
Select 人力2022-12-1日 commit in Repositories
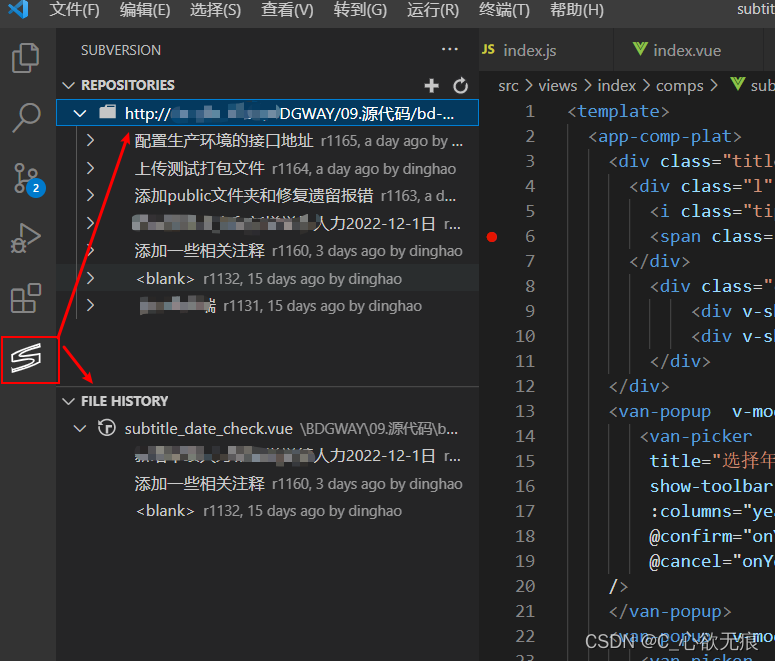coord(267,223)
